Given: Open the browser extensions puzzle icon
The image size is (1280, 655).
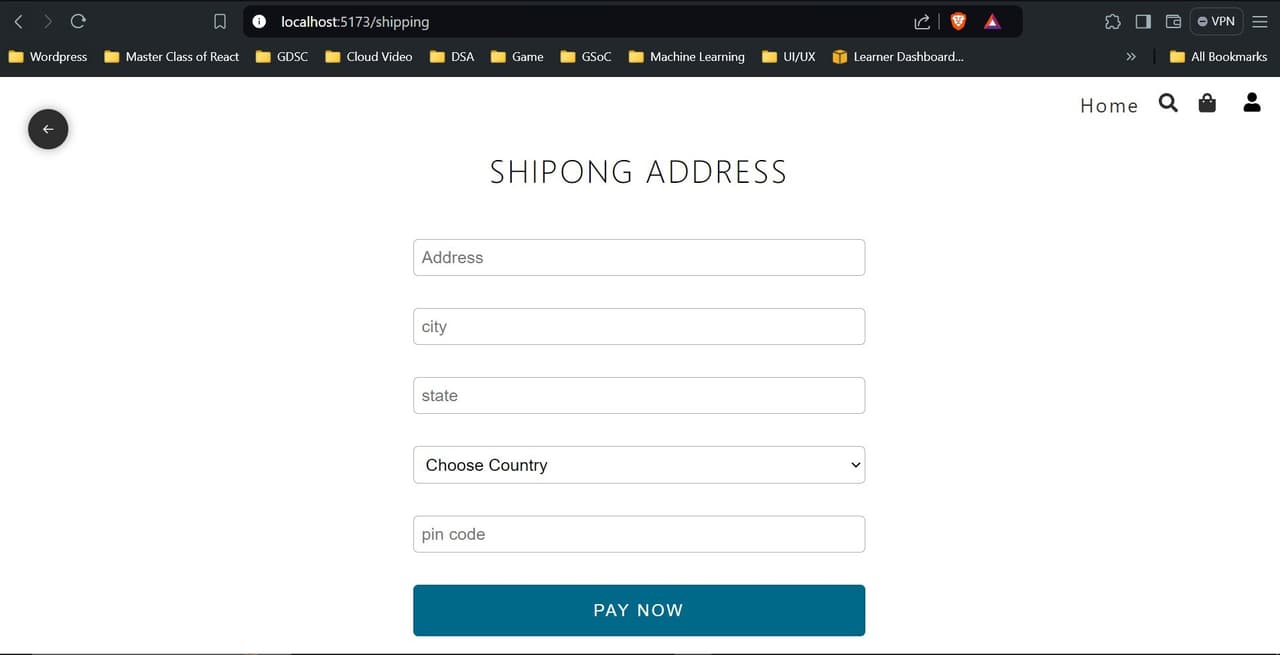Looking at the screenshot, I should coord(1112,21).
